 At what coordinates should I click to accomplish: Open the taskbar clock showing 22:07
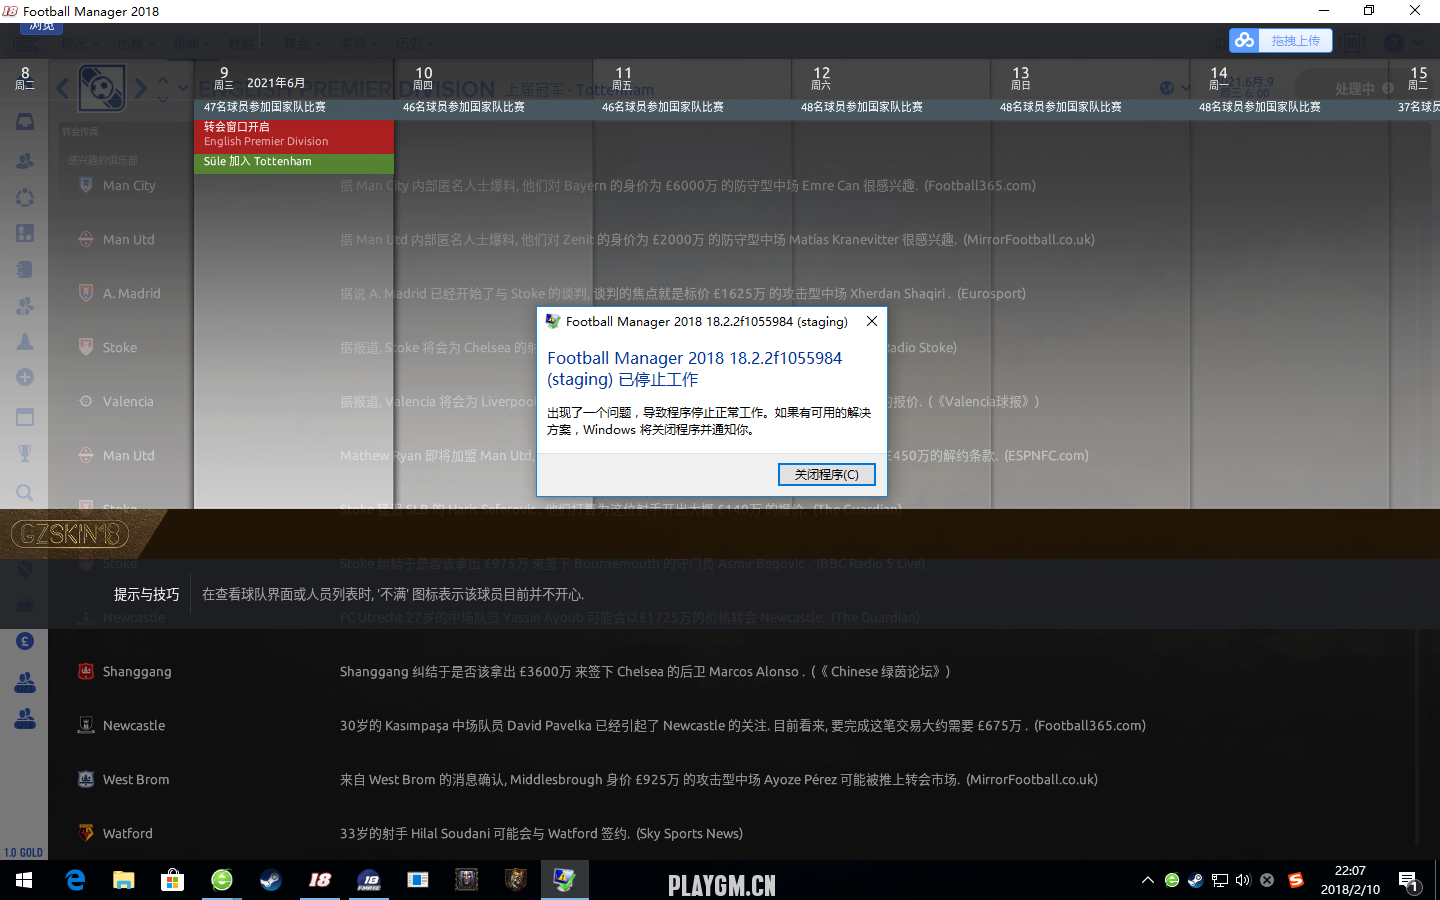tap(1350, 880)
